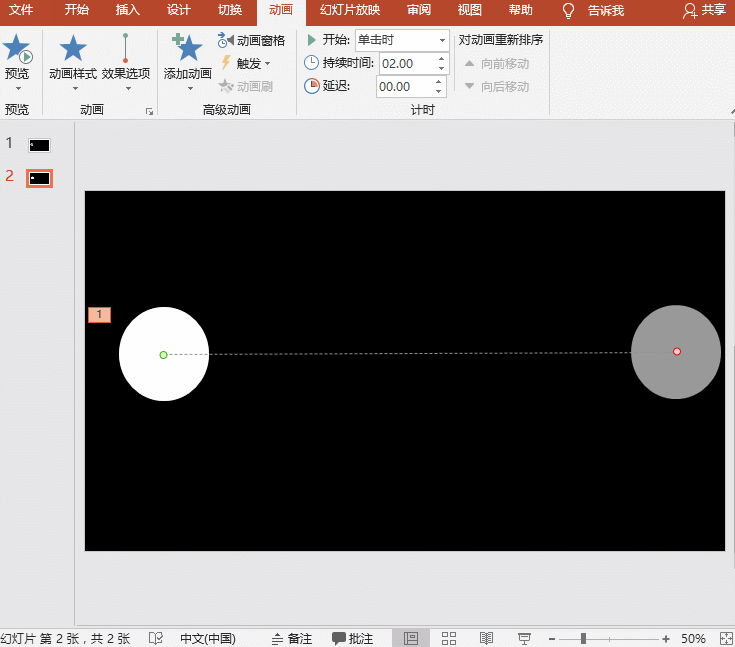Switch to Slide Sorter view icon
735x647 pixels.
(x=449, y=638)
